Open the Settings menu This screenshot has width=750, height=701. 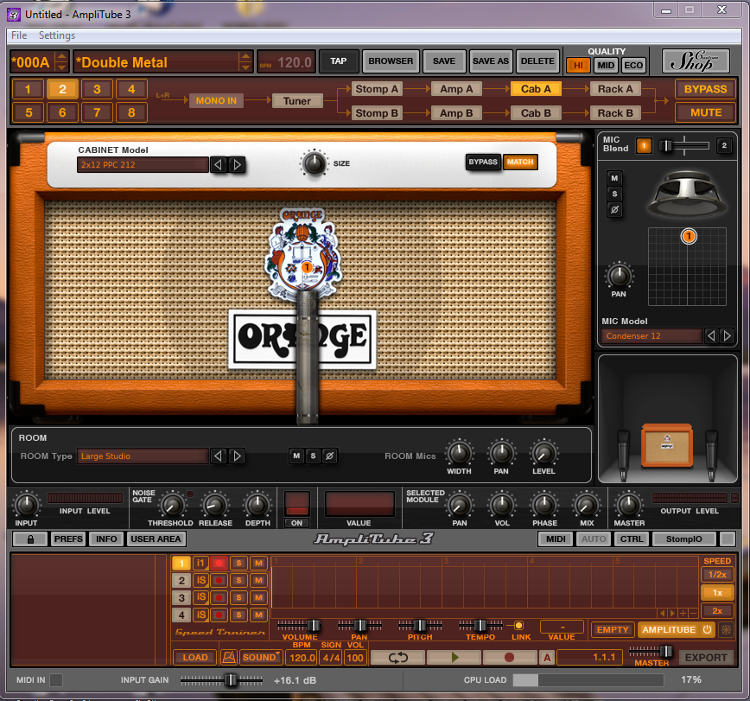[x=57, y=35]
